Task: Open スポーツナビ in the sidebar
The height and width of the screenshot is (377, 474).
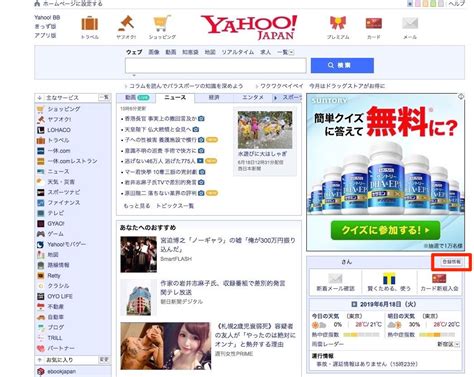Action: coord(64,192)
